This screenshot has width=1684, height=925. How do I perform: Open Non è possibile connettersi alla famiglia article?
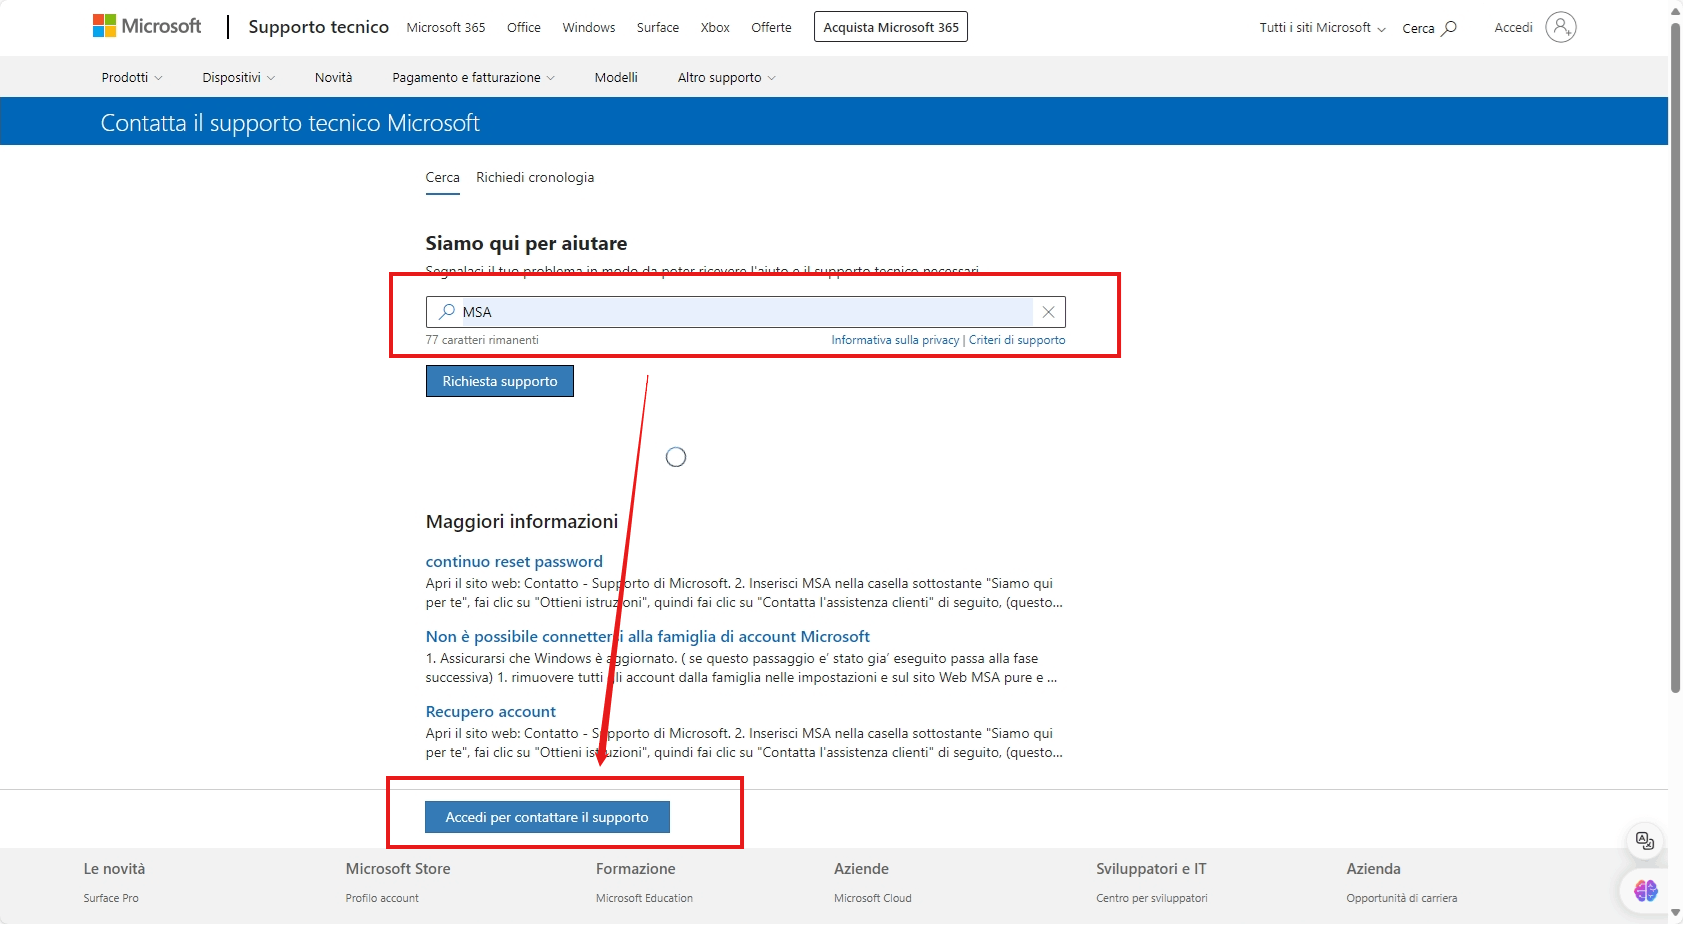pyautogui.click(x=647, y=636)
